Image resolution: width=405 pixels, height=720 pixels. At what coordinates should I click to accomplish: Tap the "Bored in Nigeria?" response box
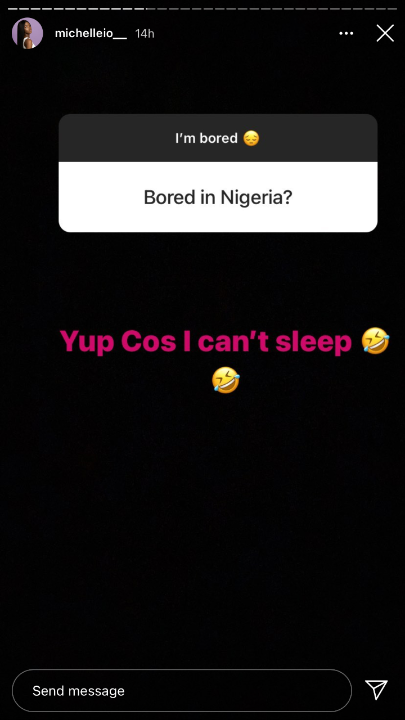click(218, 197)
